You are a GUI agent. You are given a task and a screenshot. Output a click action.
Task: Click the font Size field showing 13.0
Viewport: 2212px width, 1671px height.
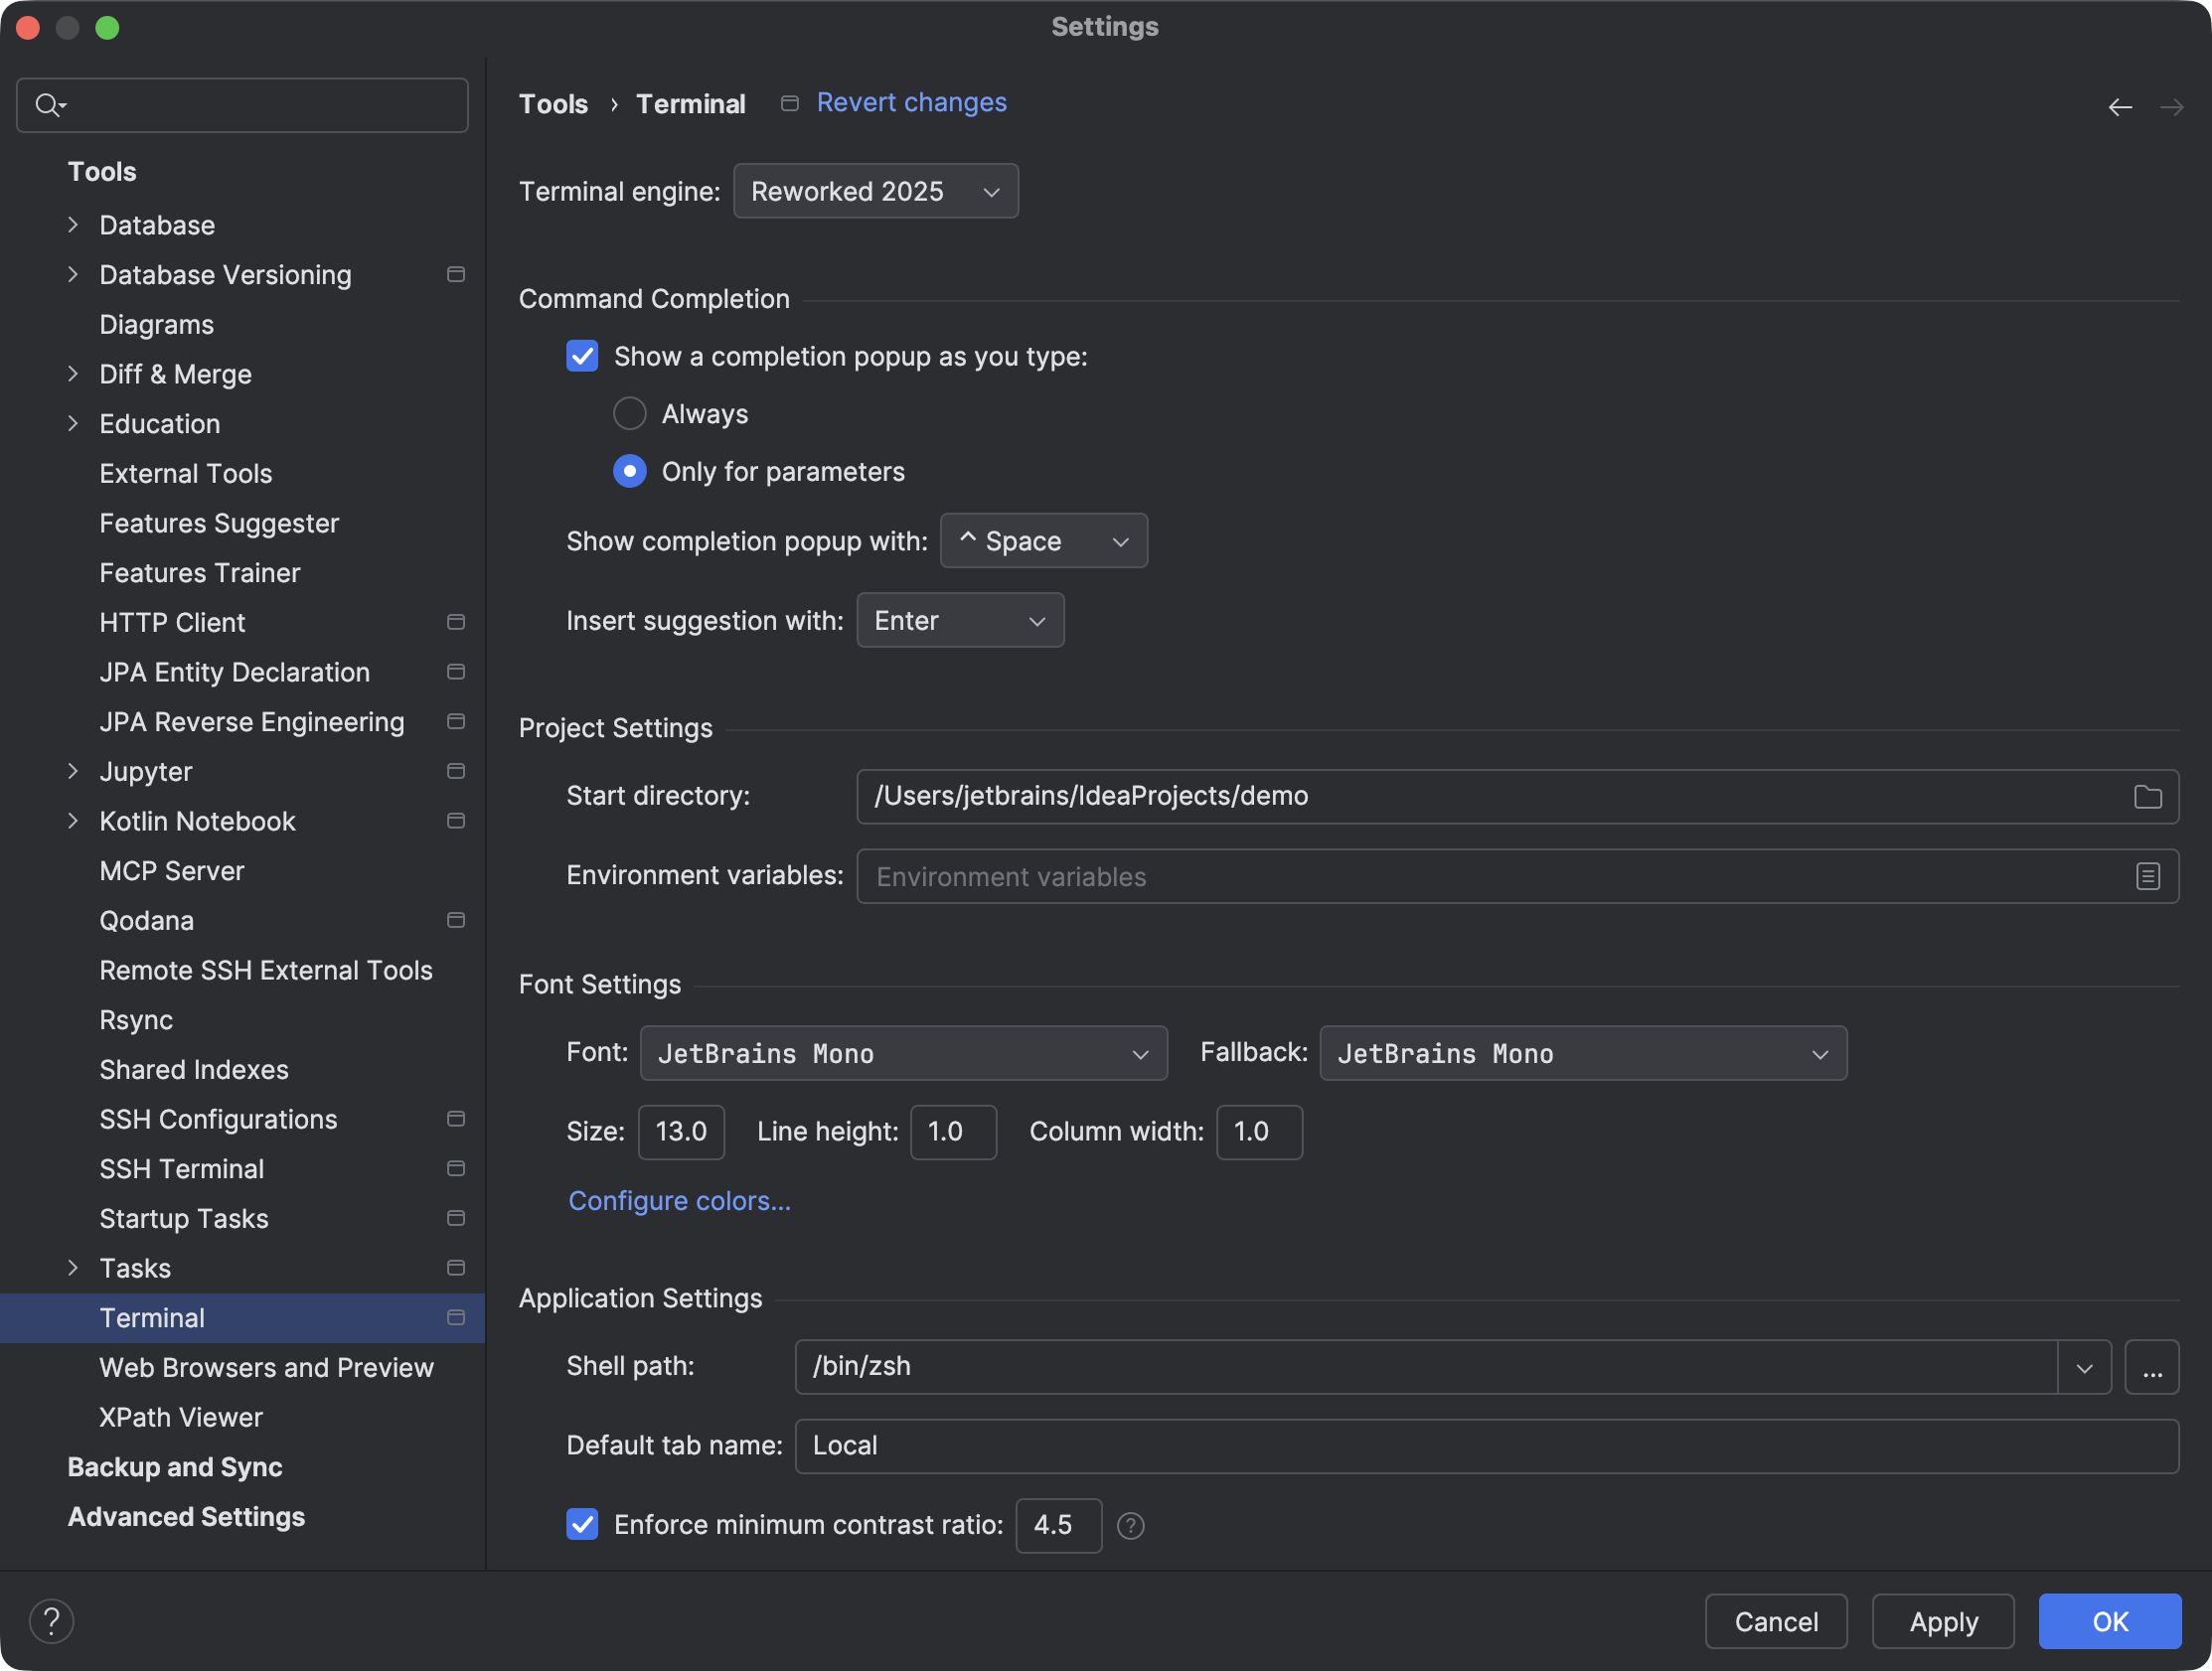681,1132
